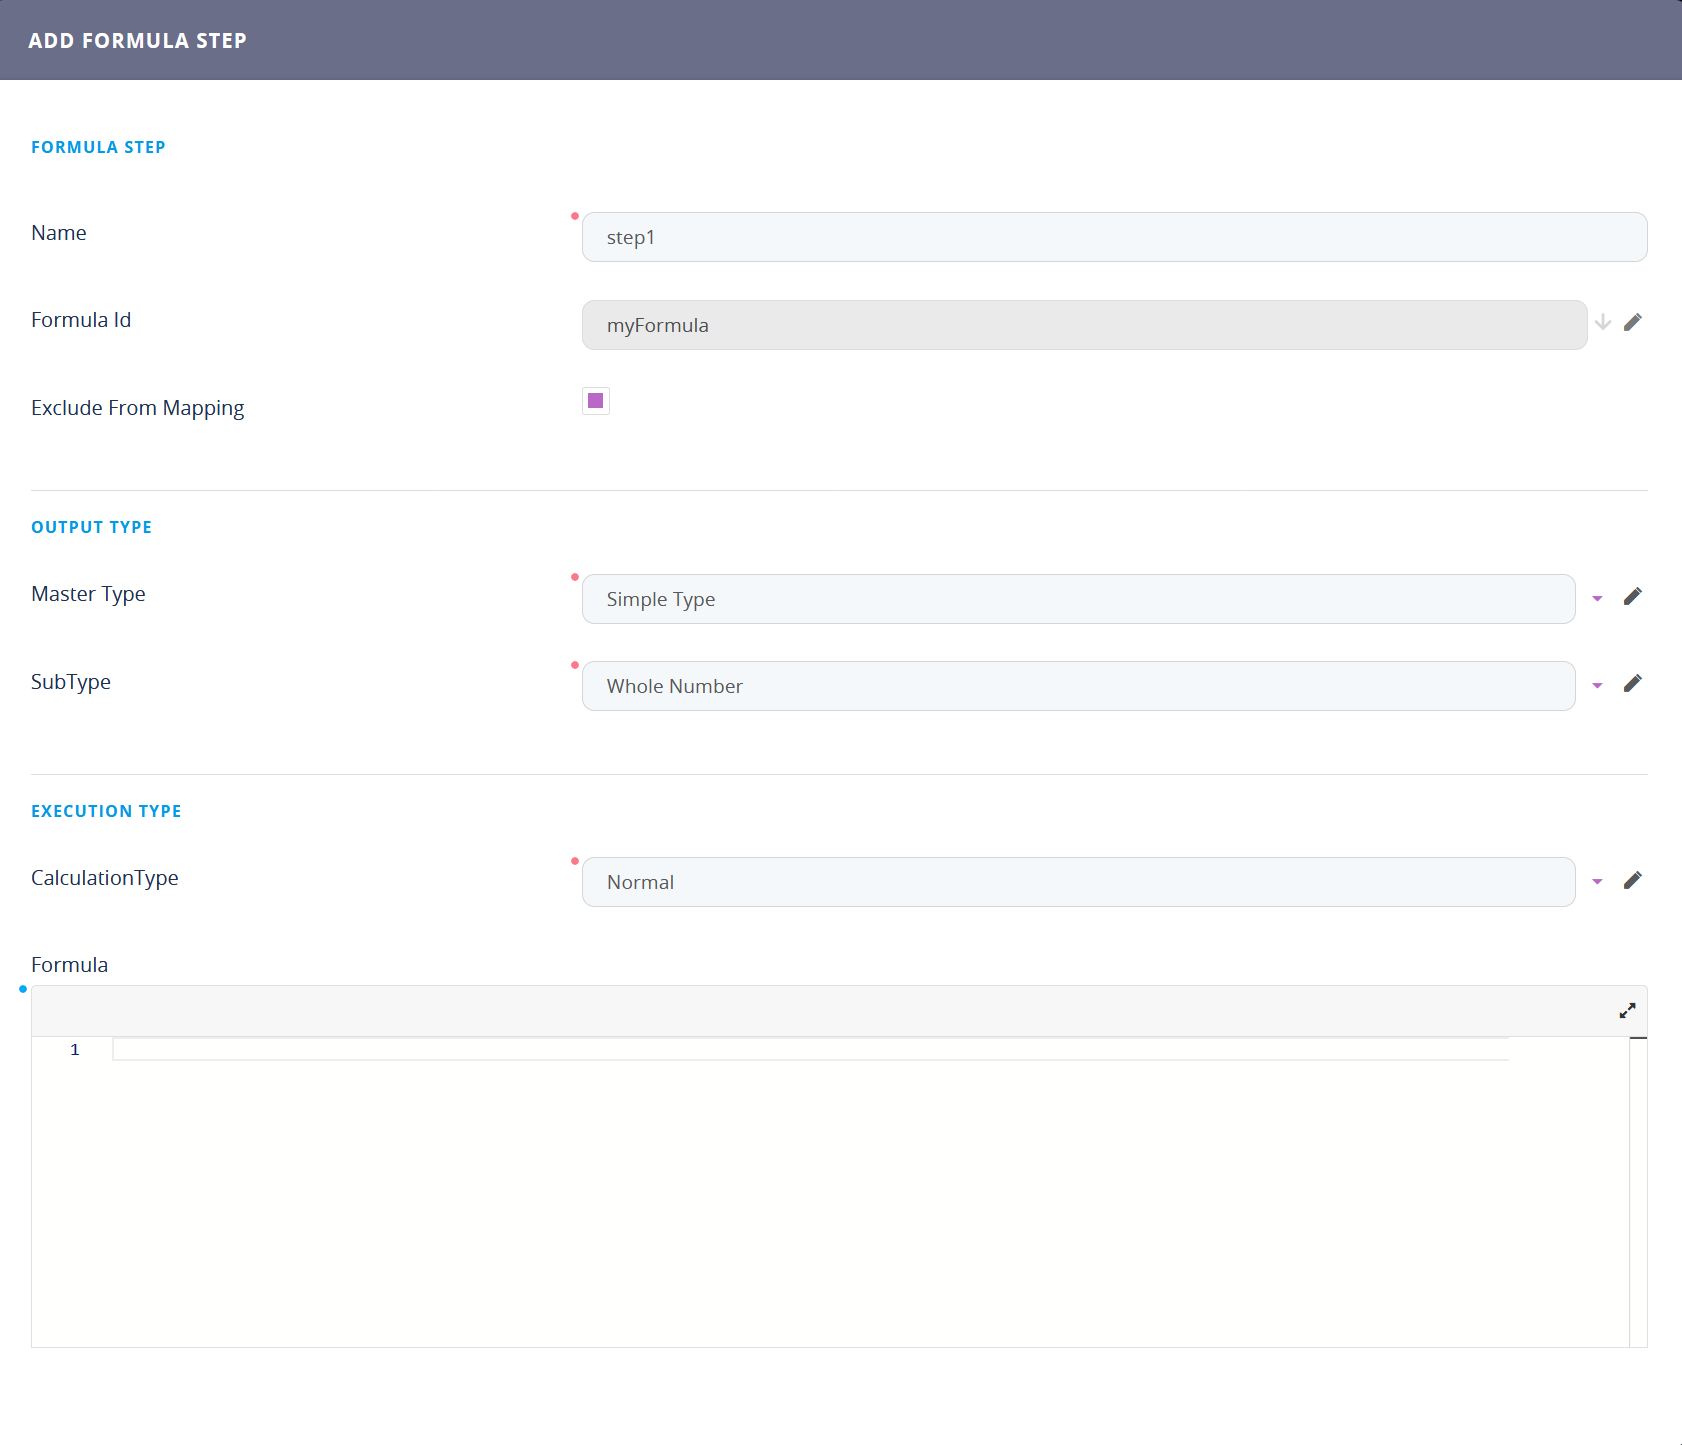The height and width of the screenshot is (1445, 1682).
Task: Expand the Formula editor to fullscreen
Action: tap(1627, 1011)
